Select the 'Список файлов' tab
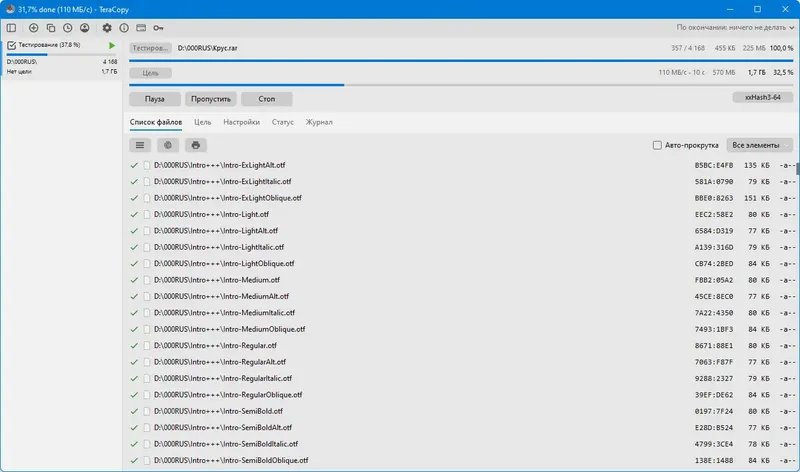800x472 pixels. [156, 122]
